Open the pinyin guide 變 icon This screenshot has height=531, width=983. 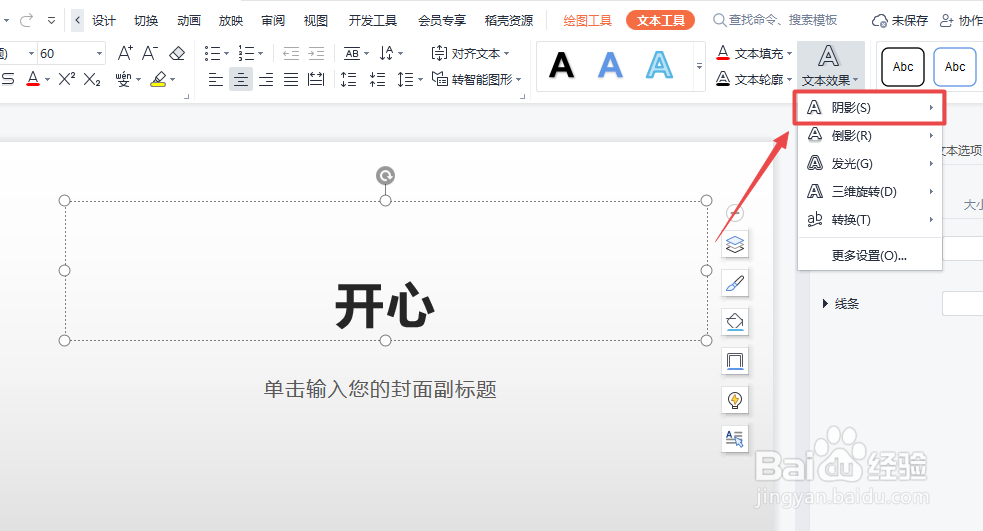pos(123,79)
